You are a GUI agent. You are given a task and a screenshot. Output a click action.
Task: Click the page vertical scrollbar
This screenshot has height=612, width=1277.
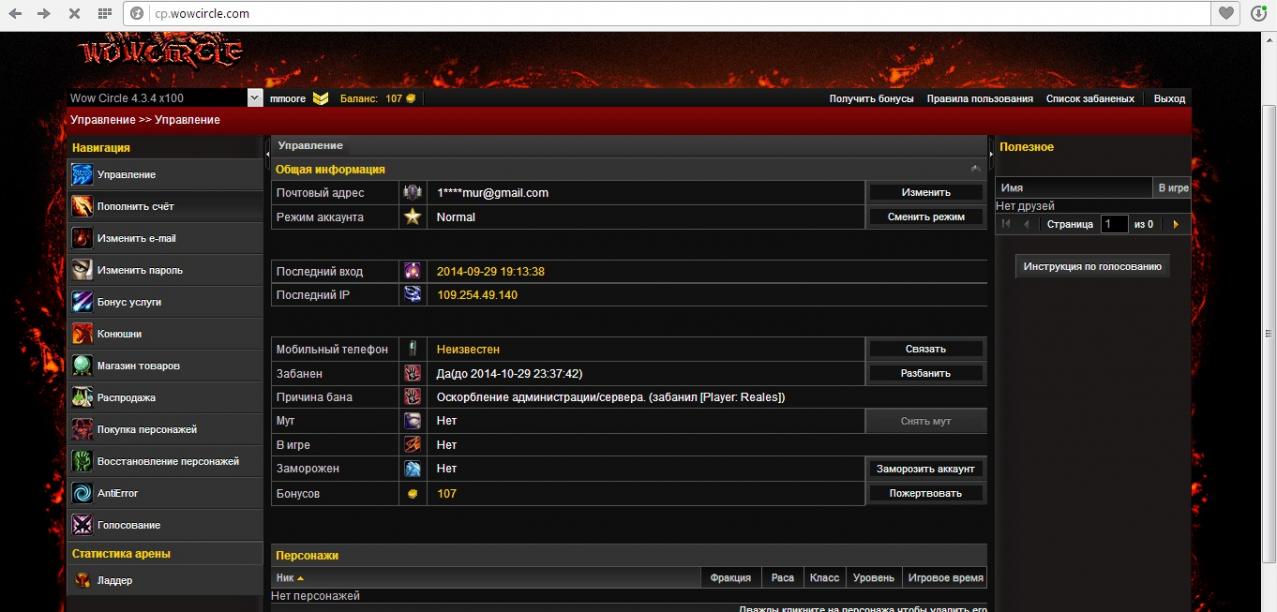[1269, 330]
